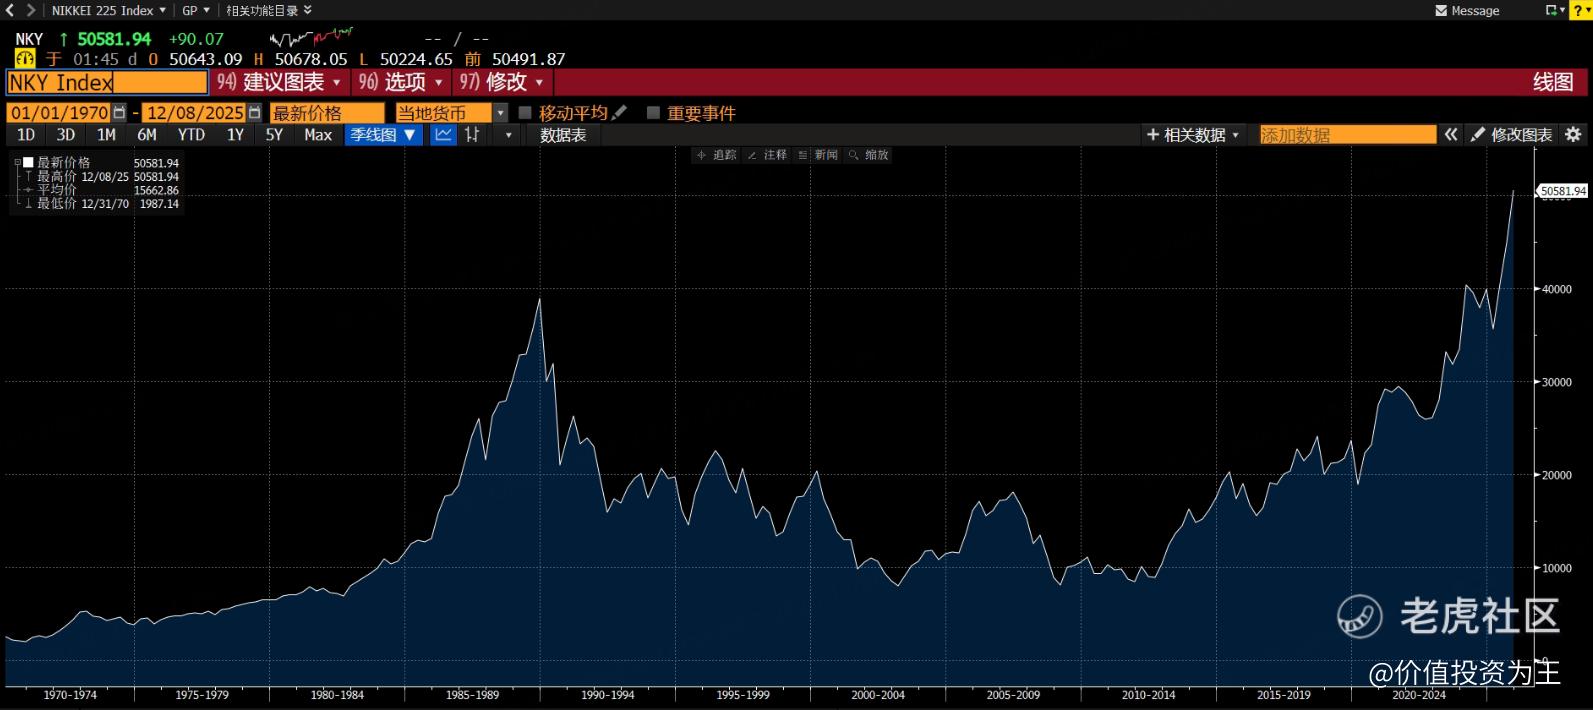Open the window export icon menu
The image size is (1593, 710).
click(1555, 10)
